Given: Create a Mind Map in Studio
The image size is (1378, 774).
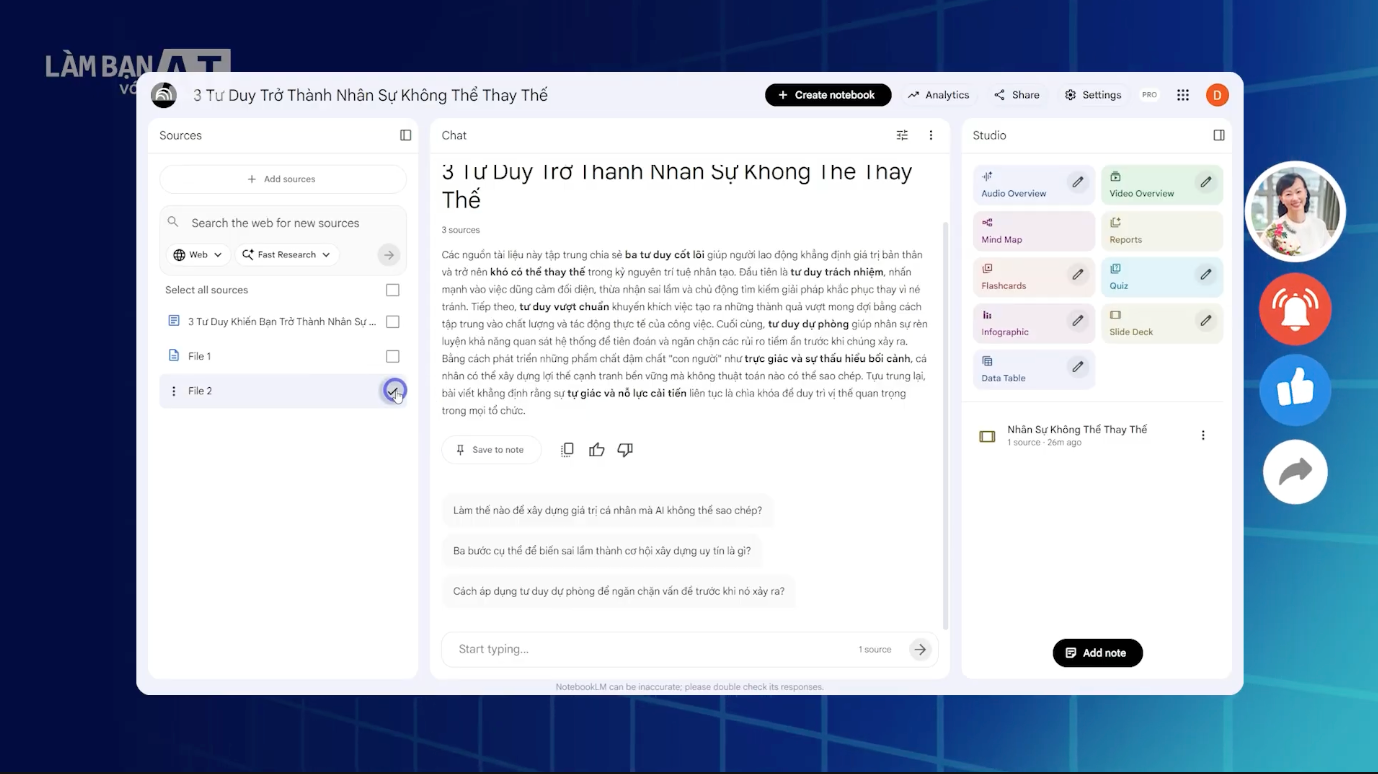Looking at the screenshot, I should point(1020,231).
